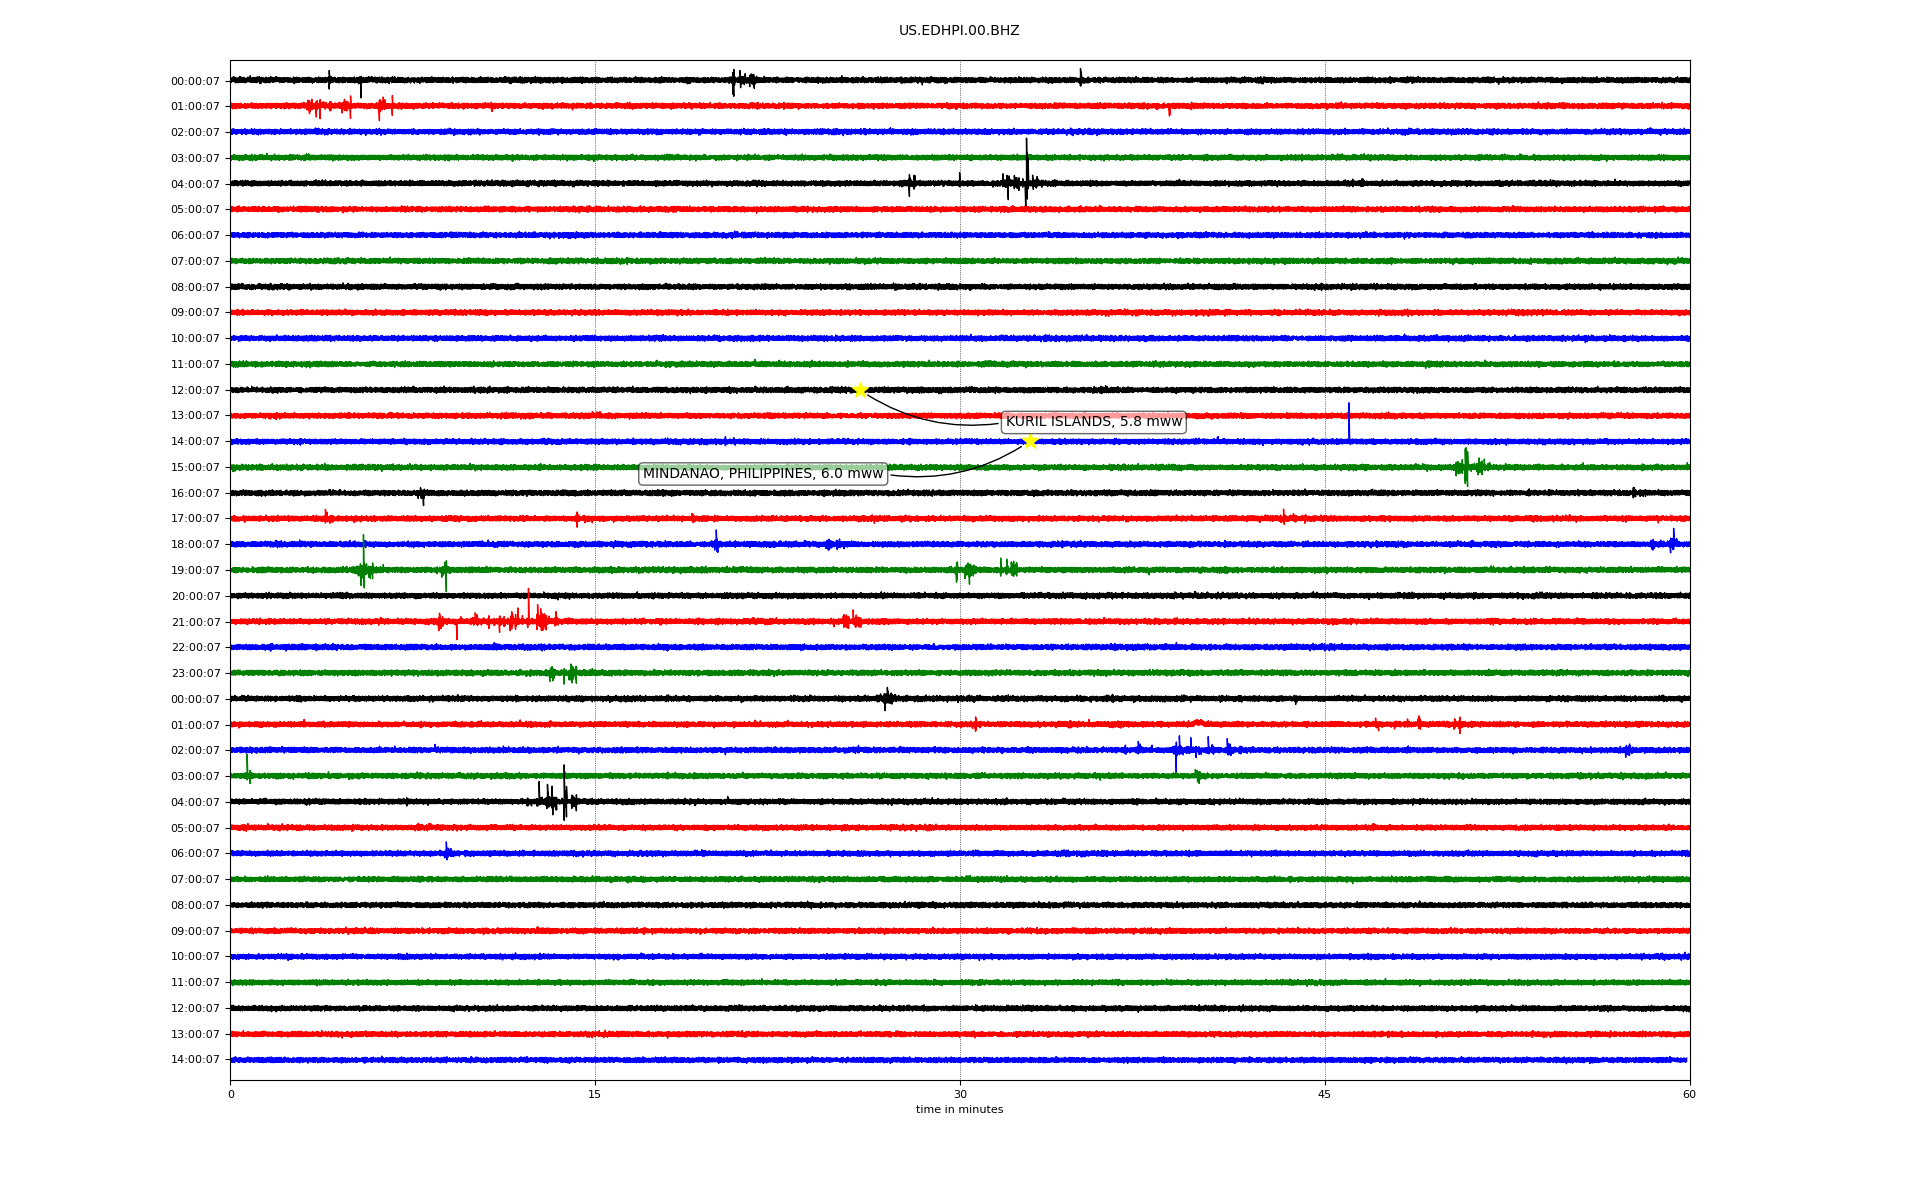The image size is (1920, 1200).
Task: Click the green burst near the end of the 15:00:07 trace
Action: click(1466, 466)
